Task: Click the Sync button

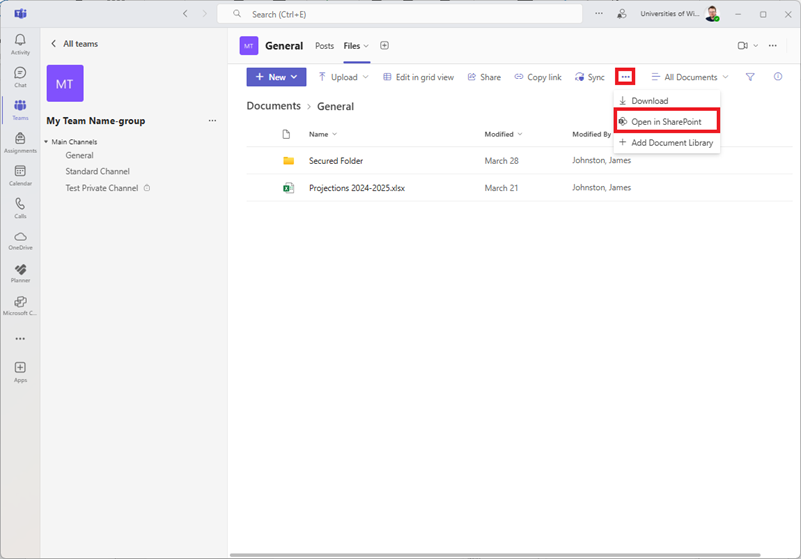Action: [590, 77]
